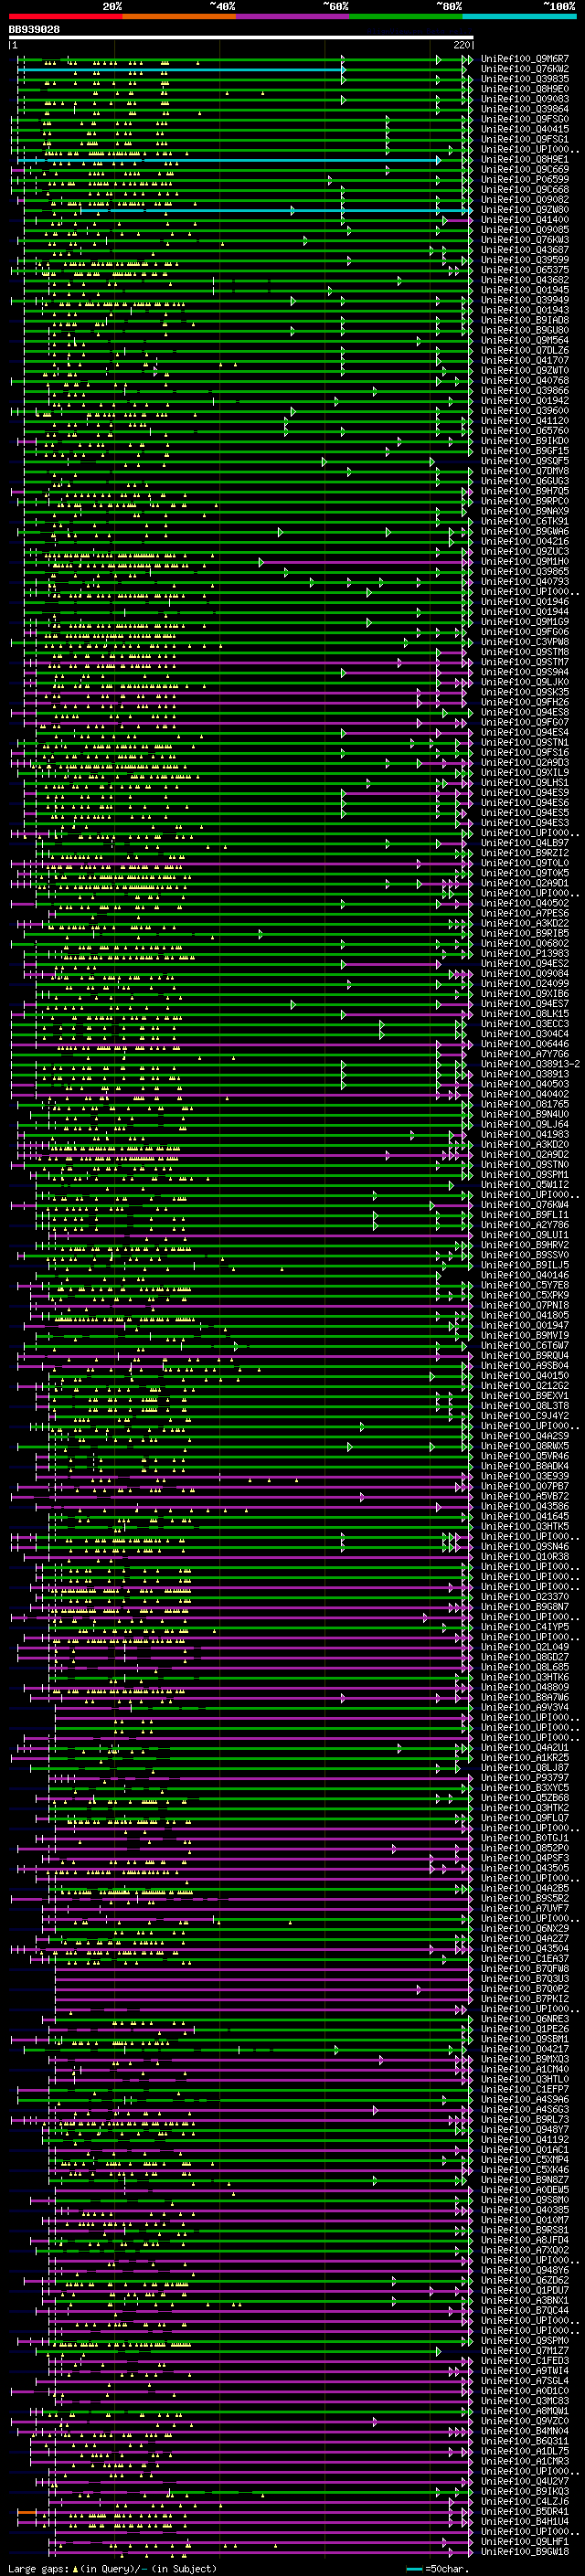585x2576 pixels.
Task: Select the UniRef100_C5XPK9 label
Action: 525,1295
